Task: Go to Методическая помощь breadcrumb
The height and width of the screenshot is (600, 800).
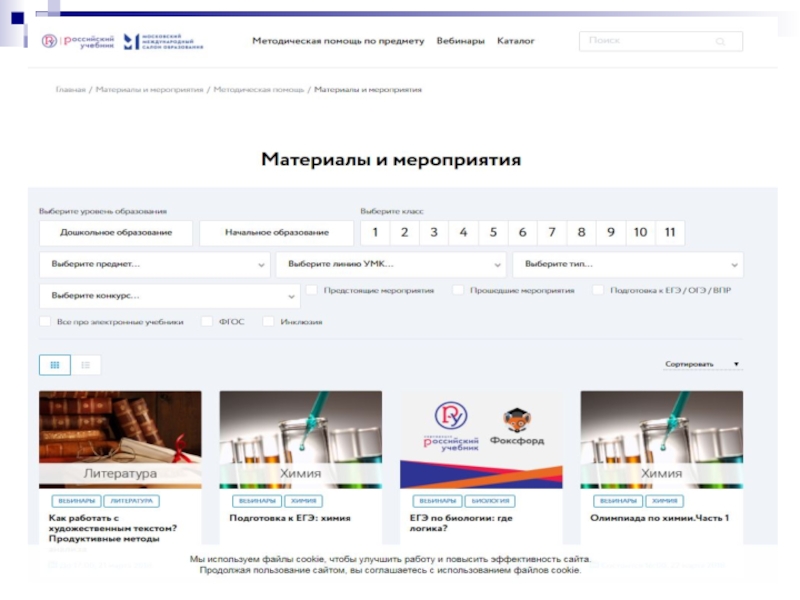Action: [259, 90]
